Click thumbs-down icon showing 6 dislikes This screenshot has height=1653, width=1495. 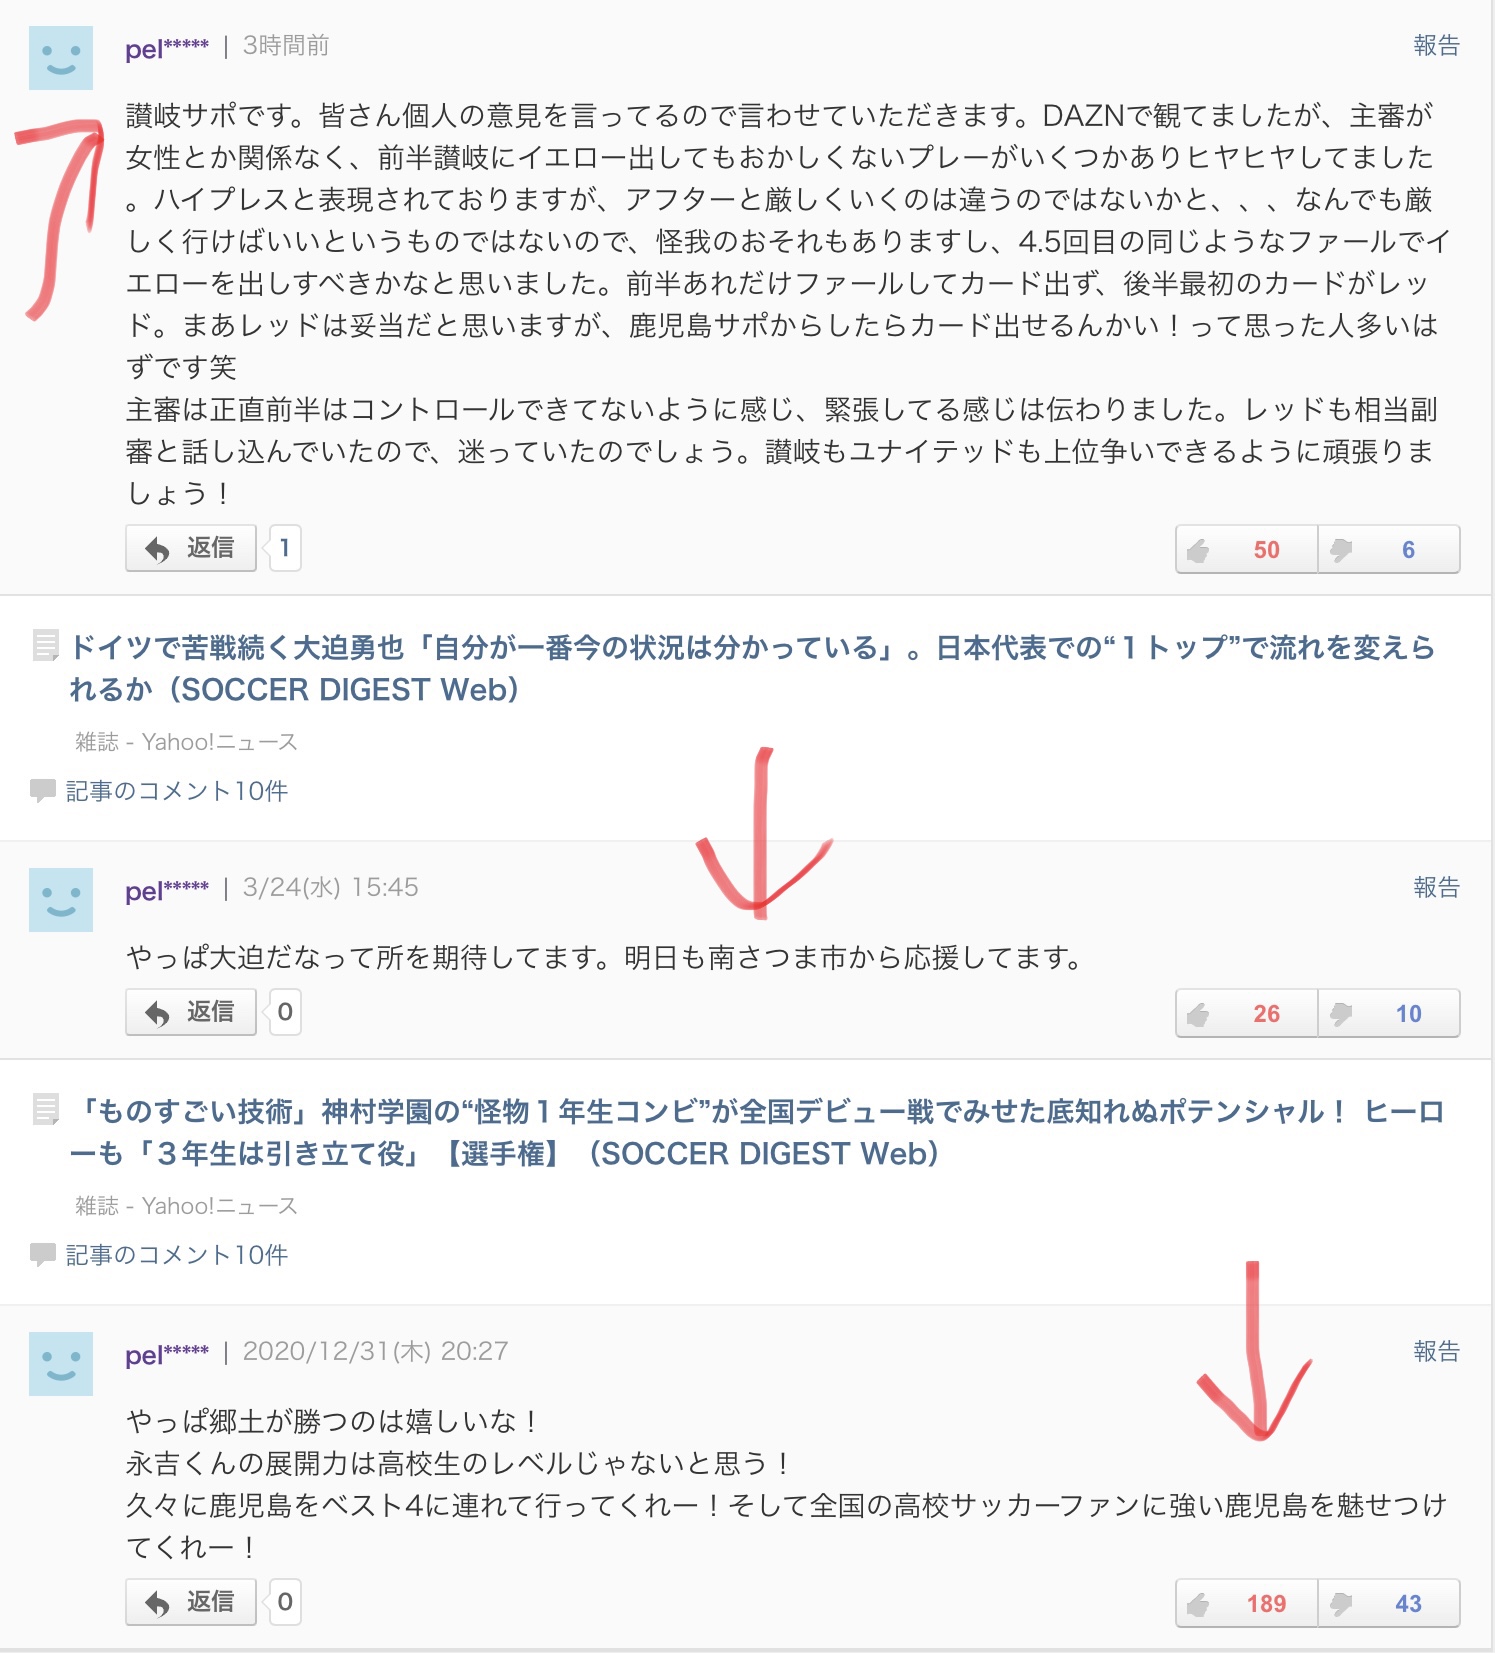1389,549
